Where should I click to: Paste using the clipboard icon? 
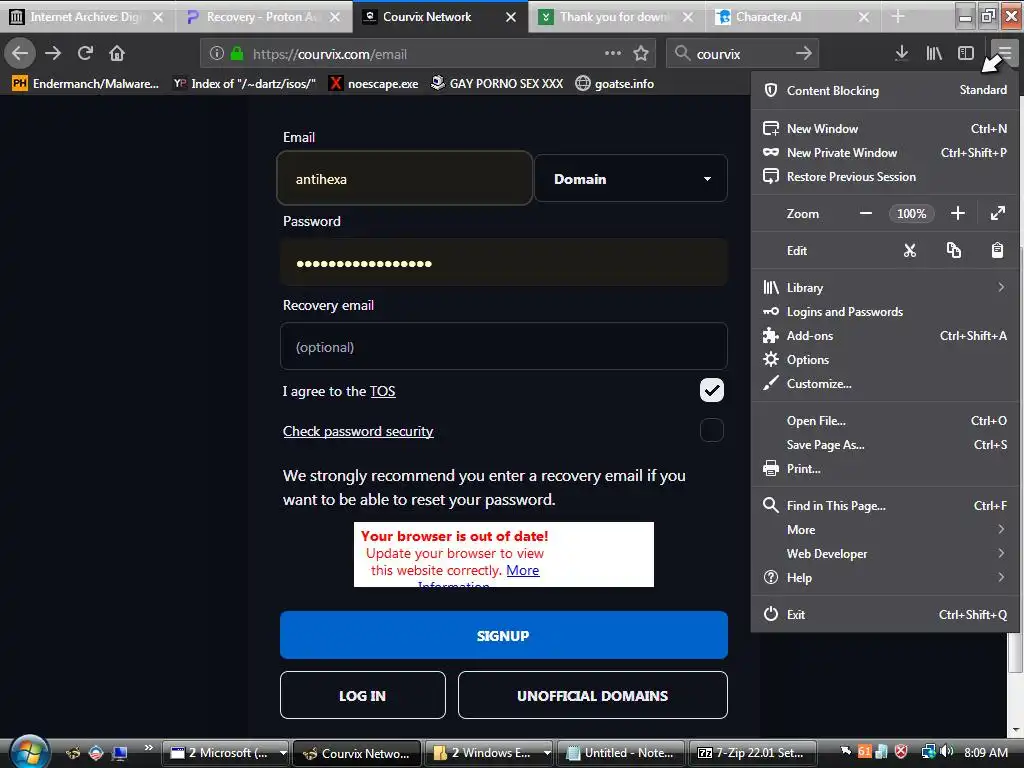click(997, 251)
